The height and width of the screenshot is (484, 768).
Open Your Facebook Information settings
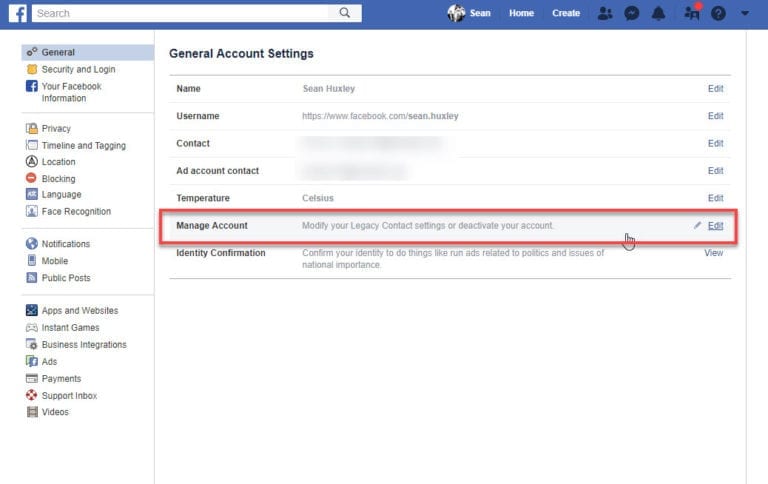[x=72, y=92]
